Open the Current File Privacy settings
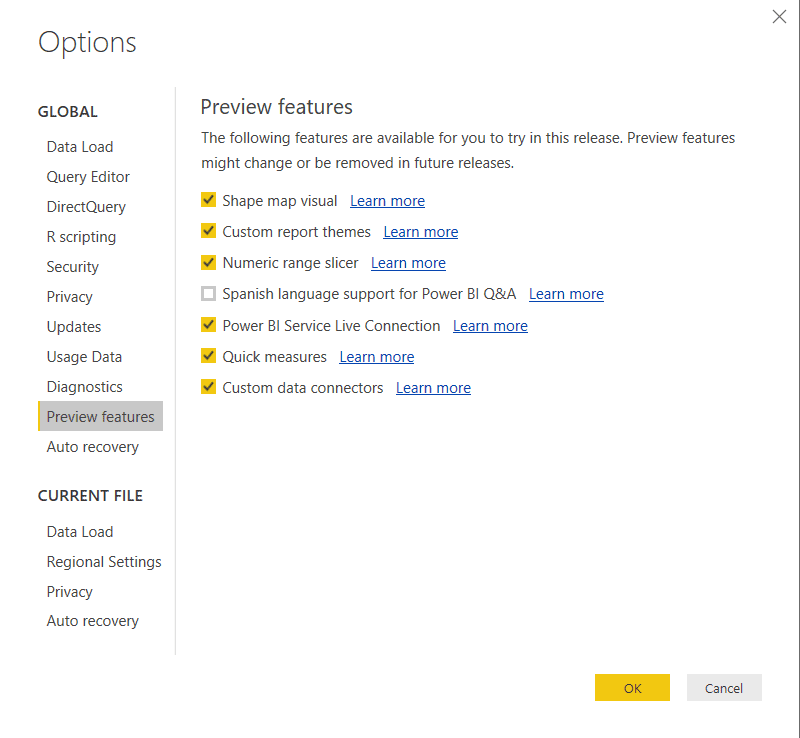The image size is (800, 738). coord(69,592)
